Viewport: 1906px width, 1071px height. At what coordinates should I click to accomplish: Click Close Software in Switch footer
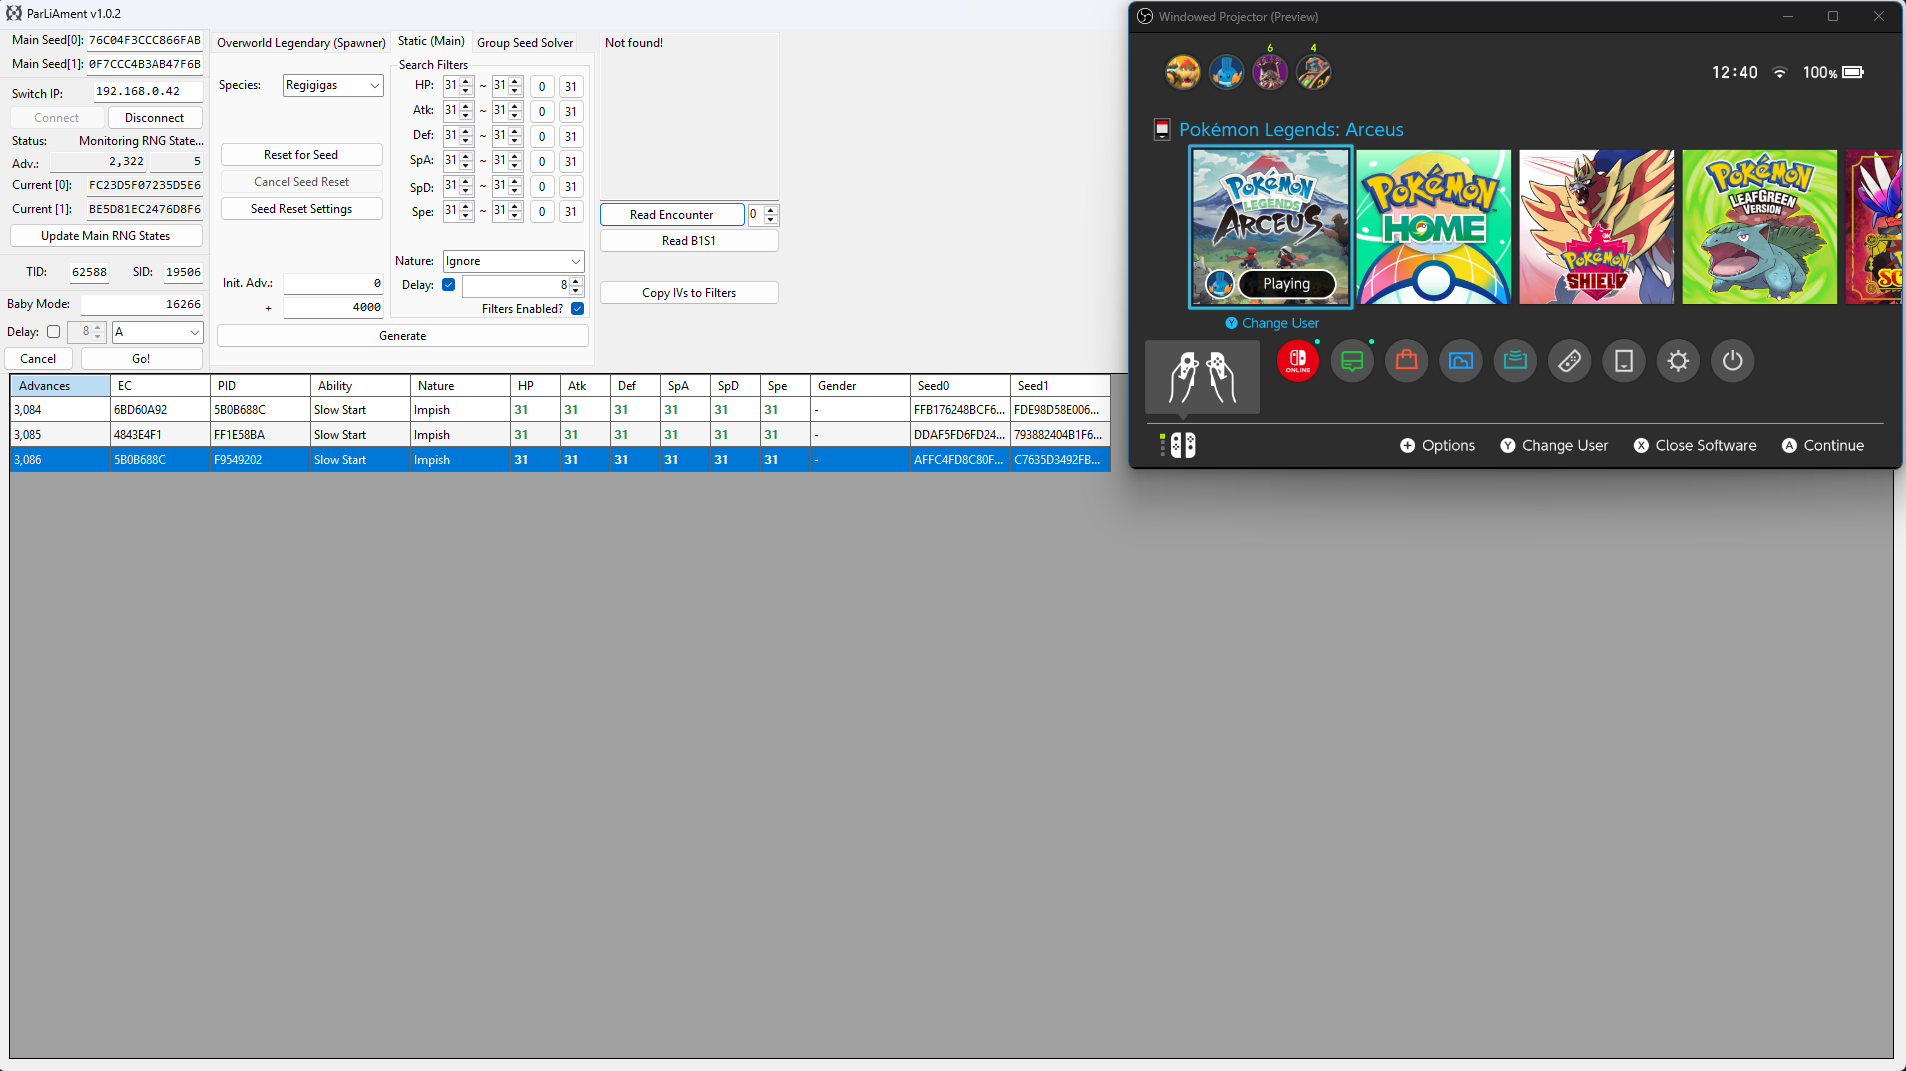click(x=1695, y=446)
